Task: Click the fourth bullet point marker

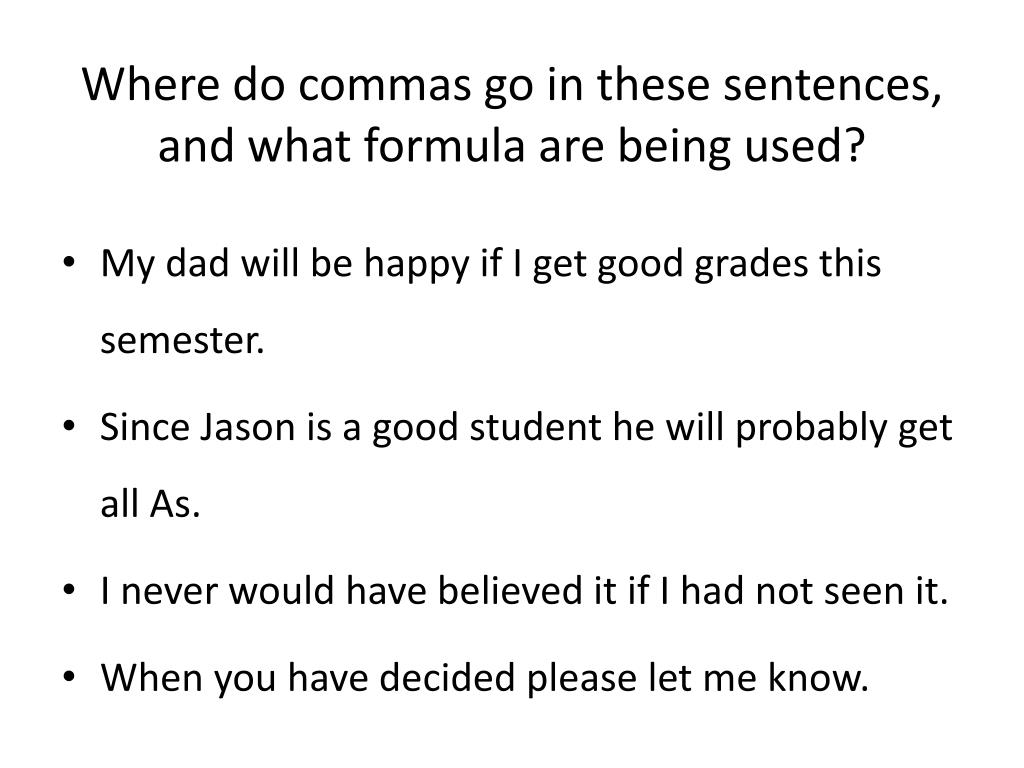Action: coord(70,676)
